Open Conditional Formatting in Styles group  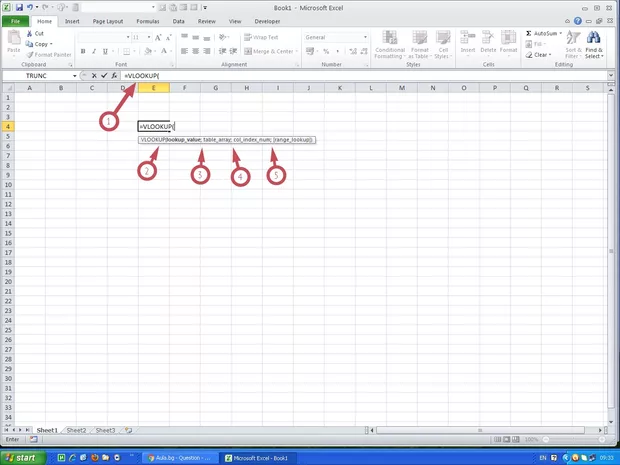tap(390, 44)
